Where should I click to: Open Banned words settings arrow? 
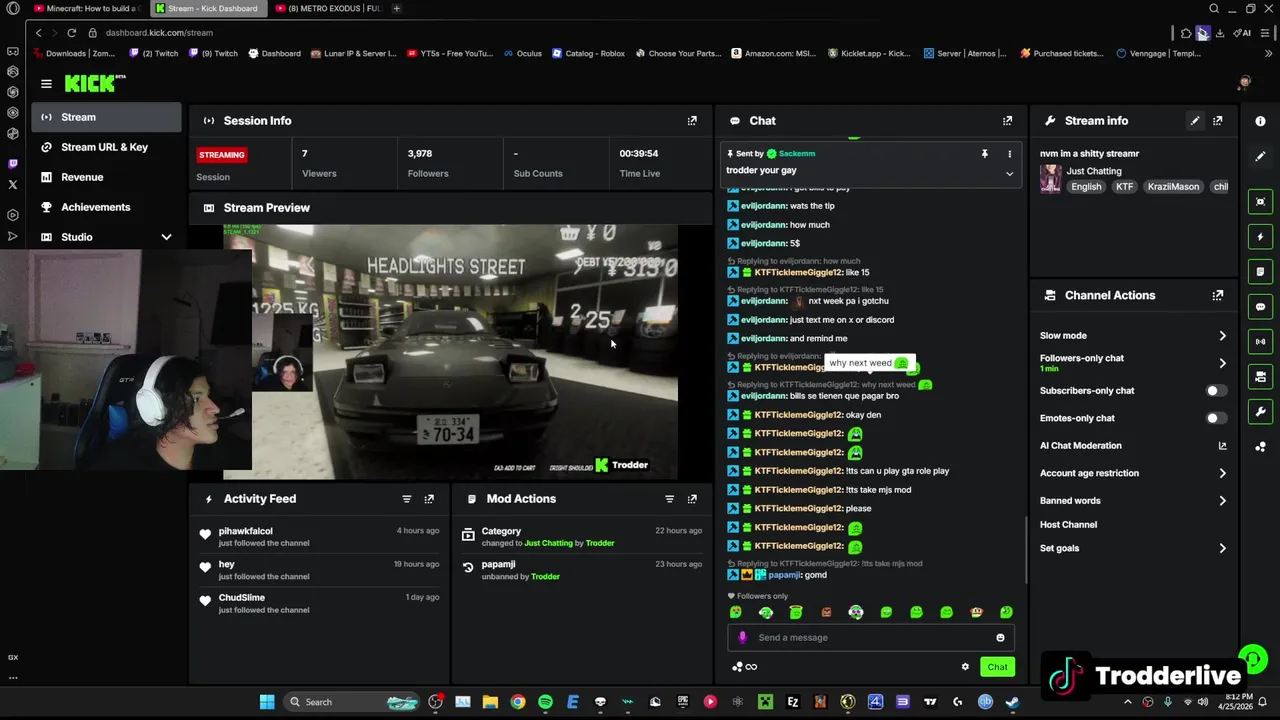[x=1222, y=501]
